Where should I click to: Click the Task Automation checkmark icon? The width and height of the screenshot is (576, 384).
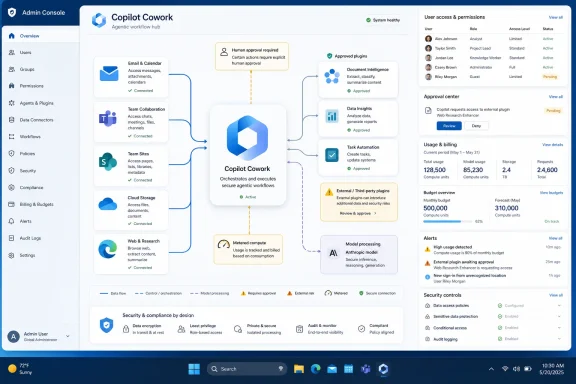pos(332,155)
